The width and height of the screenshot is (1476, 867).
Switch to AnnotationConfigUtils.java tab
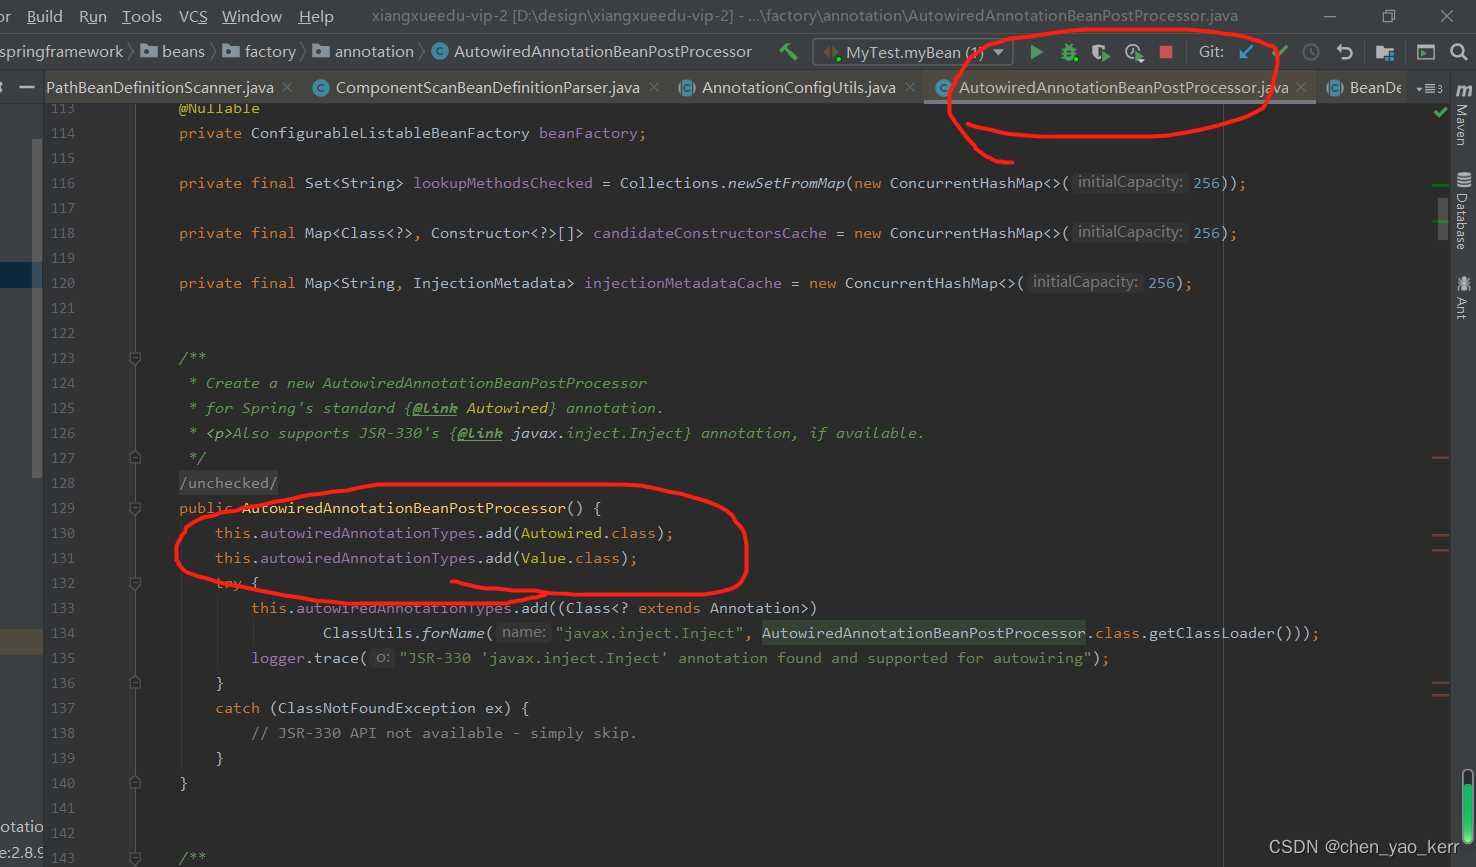coord(798,88)
